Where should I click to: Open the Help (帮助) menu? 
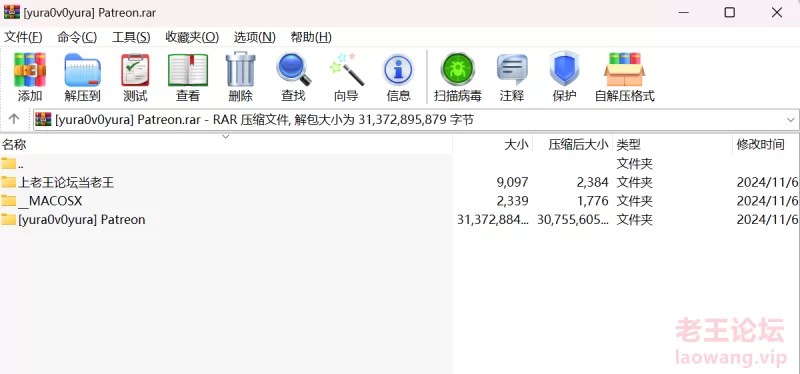(311, 37)
